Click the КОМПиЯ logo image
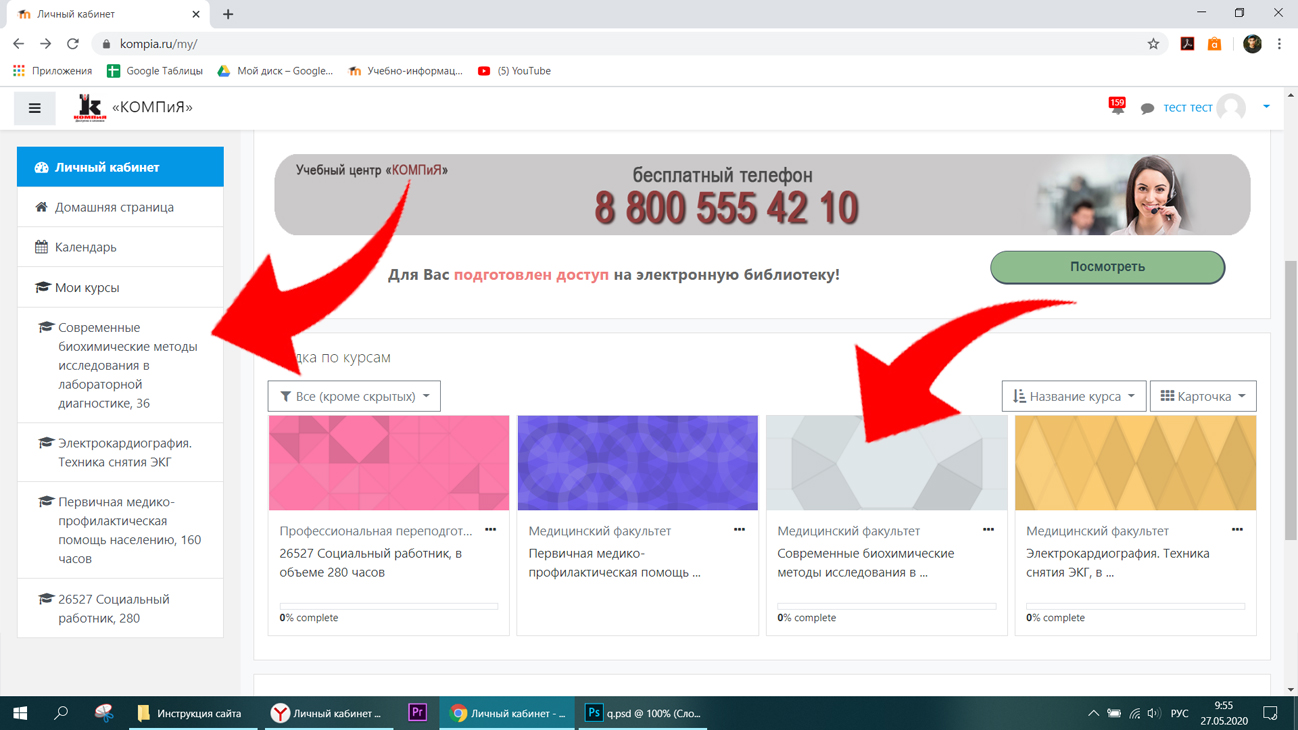The image size is (1298, 730). (90, 108)
